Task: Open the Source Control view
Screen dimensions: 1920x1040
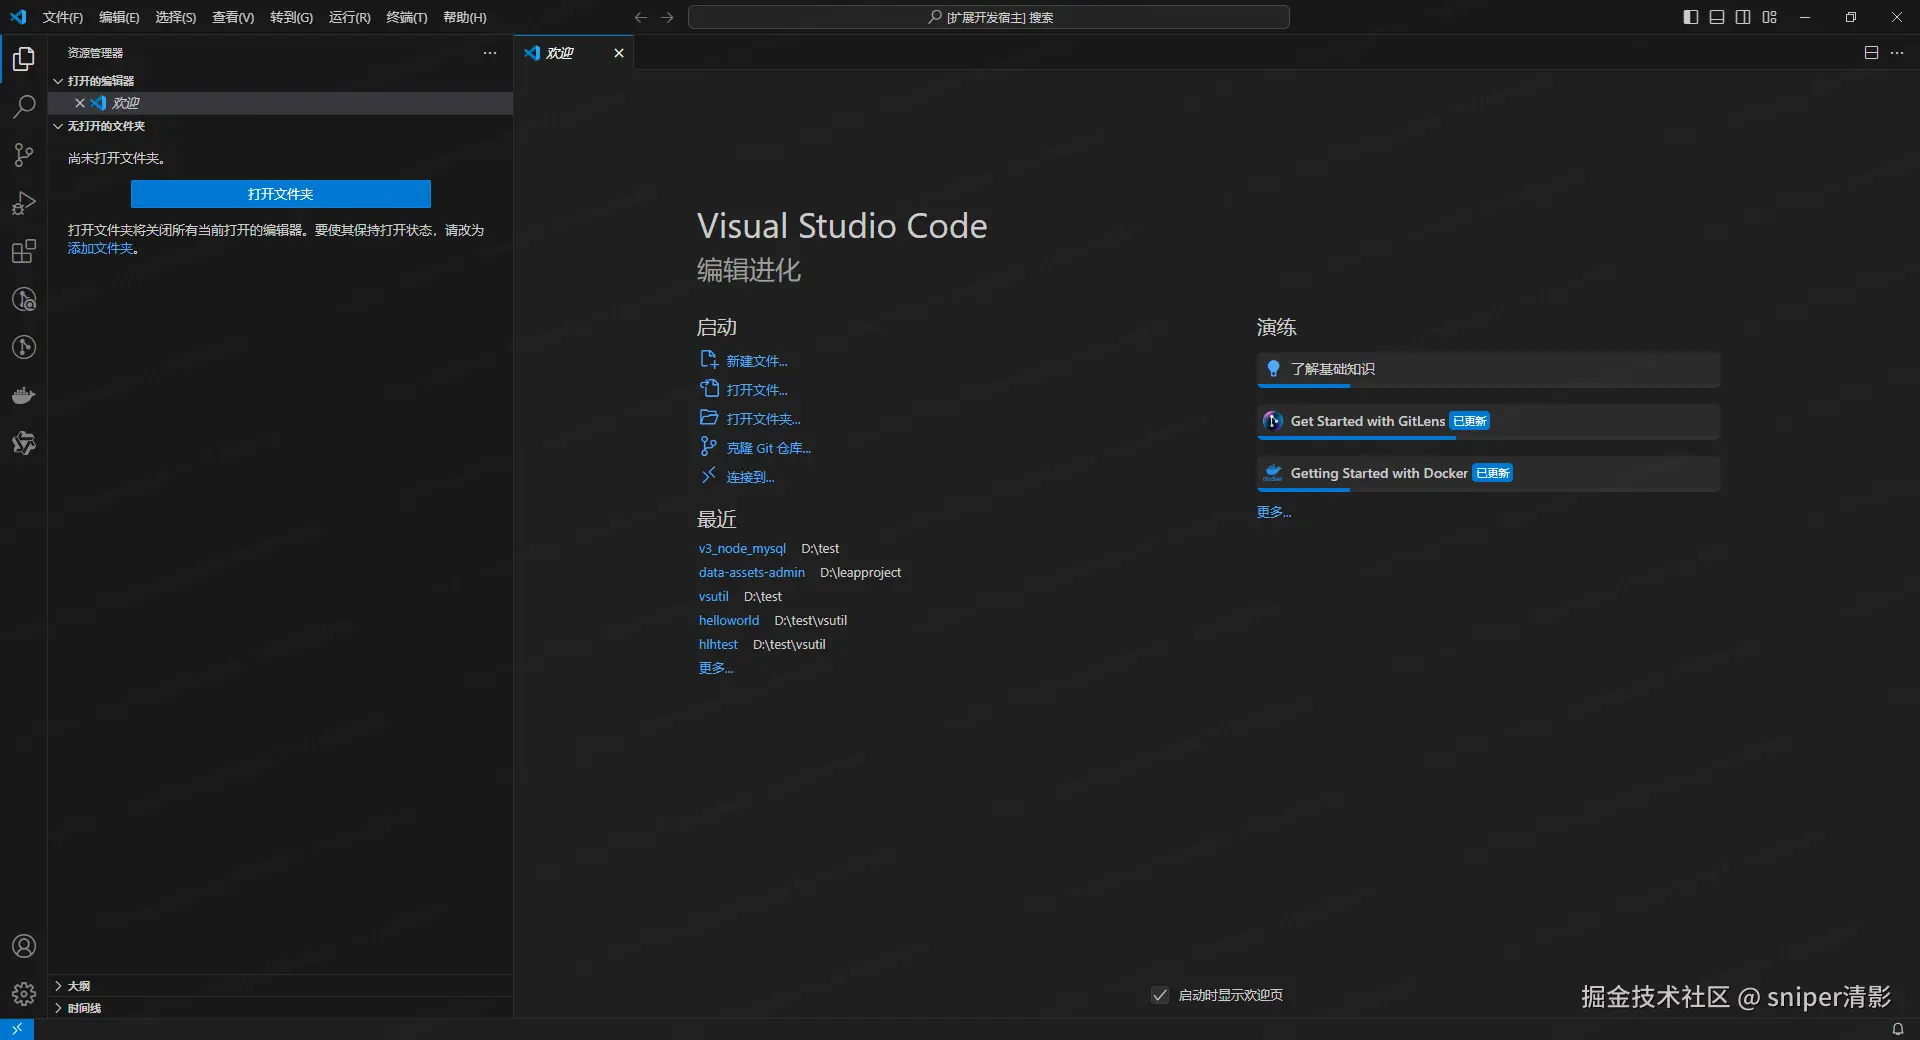Action: [24, 155]
